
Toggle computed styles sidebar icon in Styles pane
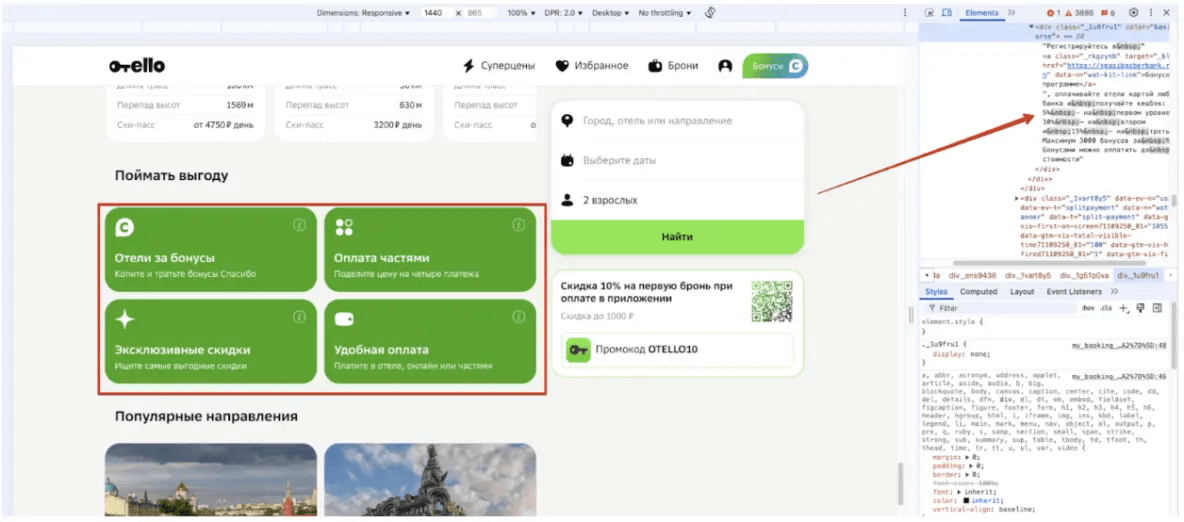coord(1157,308)
